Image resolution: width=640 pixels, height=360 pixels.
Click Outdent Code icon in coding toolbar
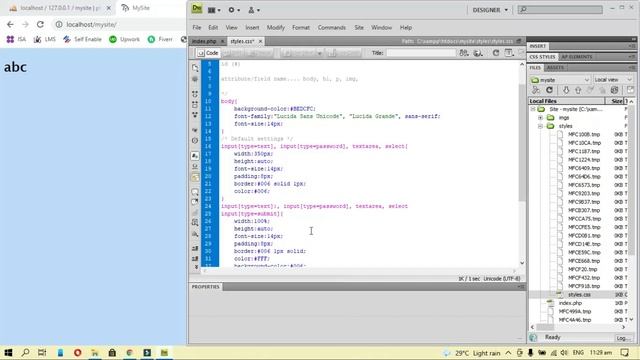pyautogui.click(x=195, y=259)
